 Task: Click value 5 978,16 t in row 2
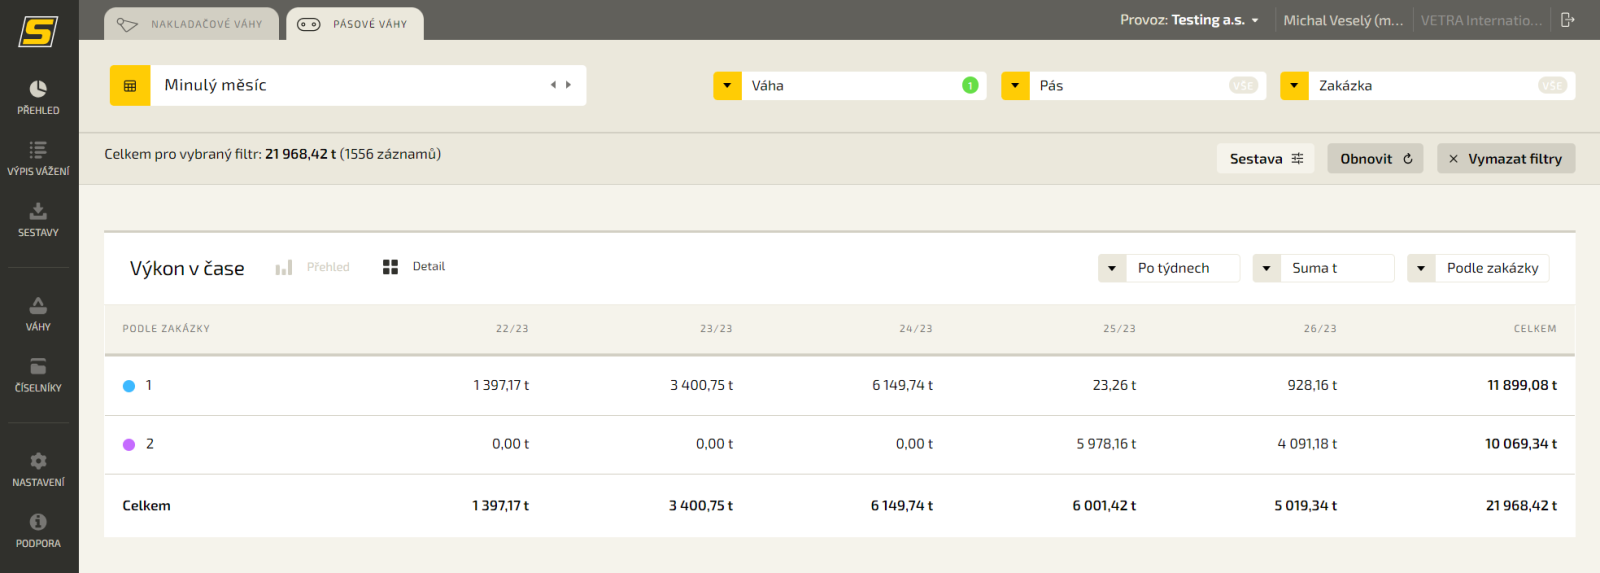pos(1106,444)
